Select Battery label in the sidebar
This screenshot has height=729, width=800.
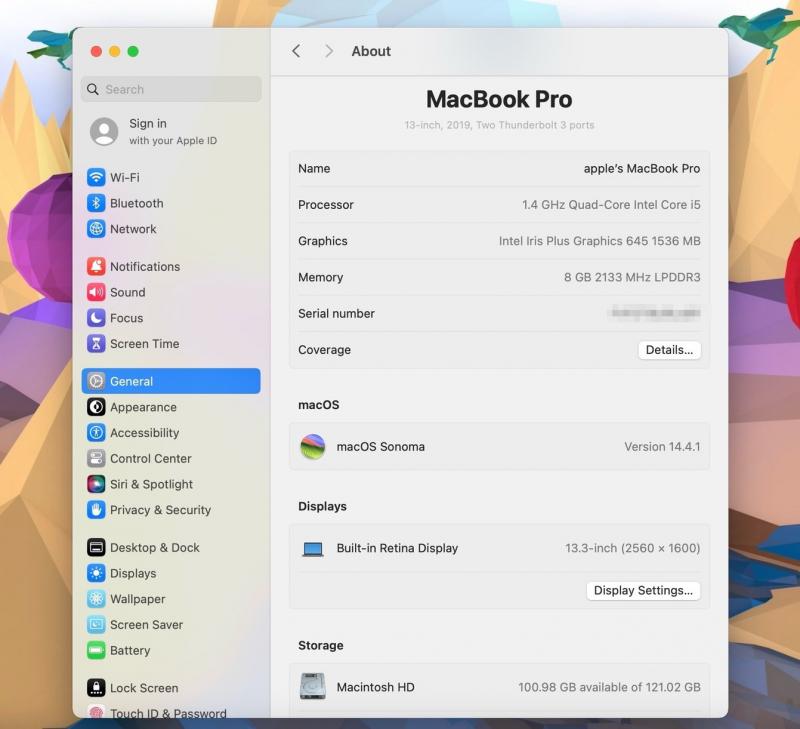pyautogui.click(x=130, y=650)
